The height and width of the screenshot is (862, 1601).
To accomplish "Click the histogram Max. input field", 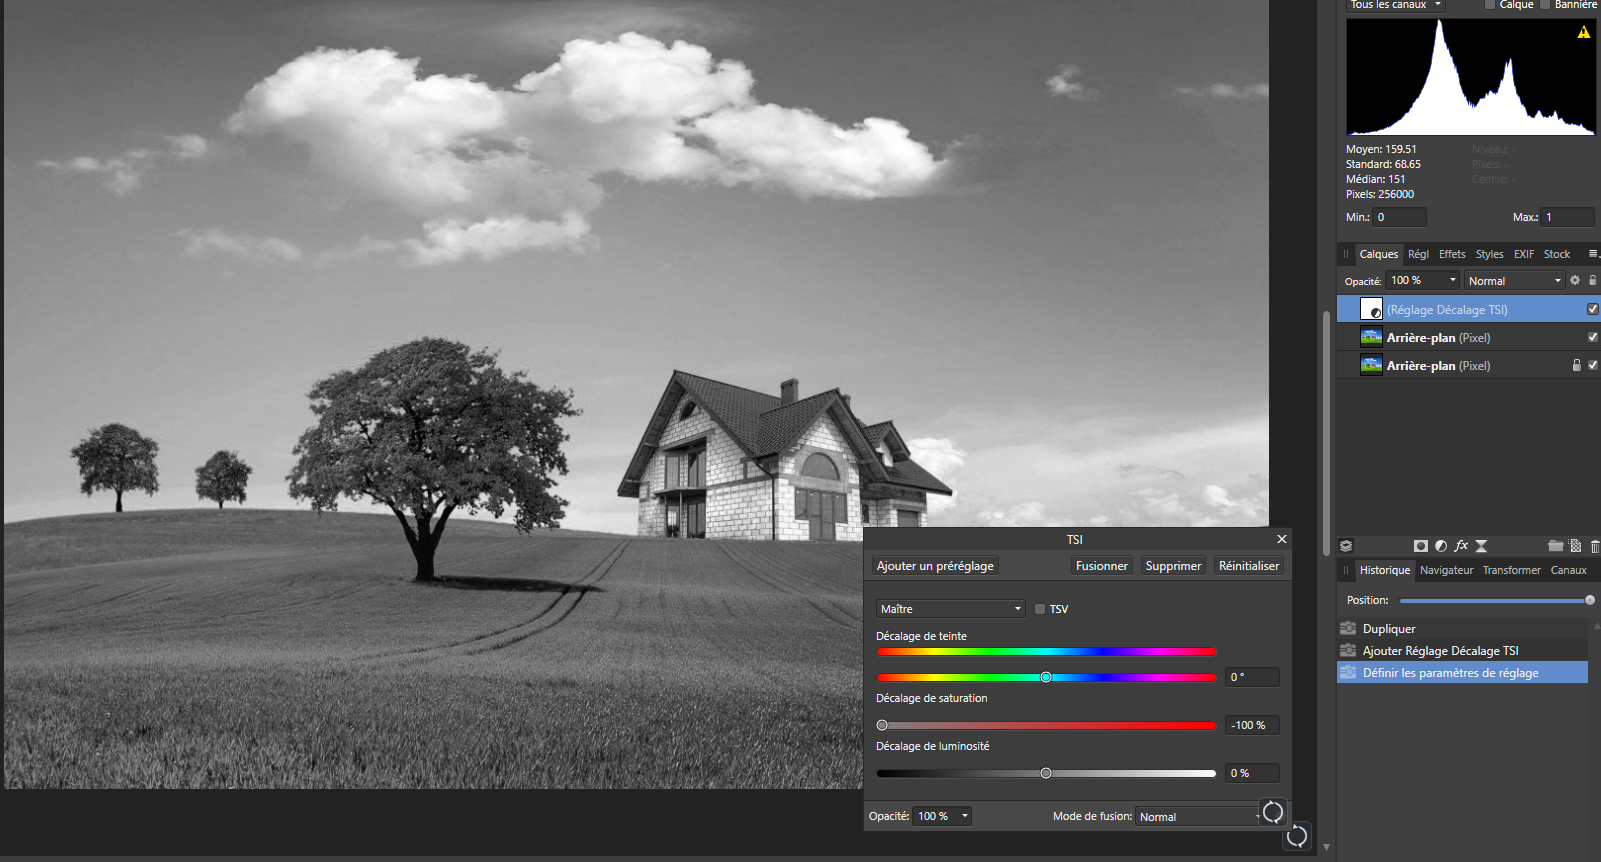I will 1568,217.
